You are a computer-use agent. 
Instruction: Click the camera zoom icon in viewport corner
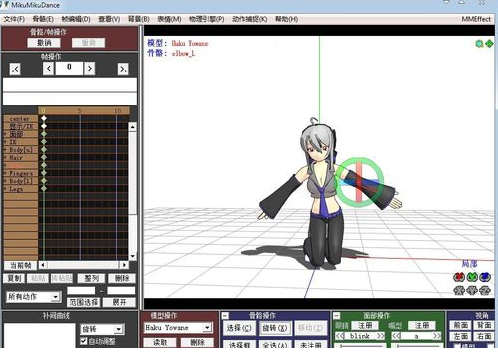click(479, 44)
